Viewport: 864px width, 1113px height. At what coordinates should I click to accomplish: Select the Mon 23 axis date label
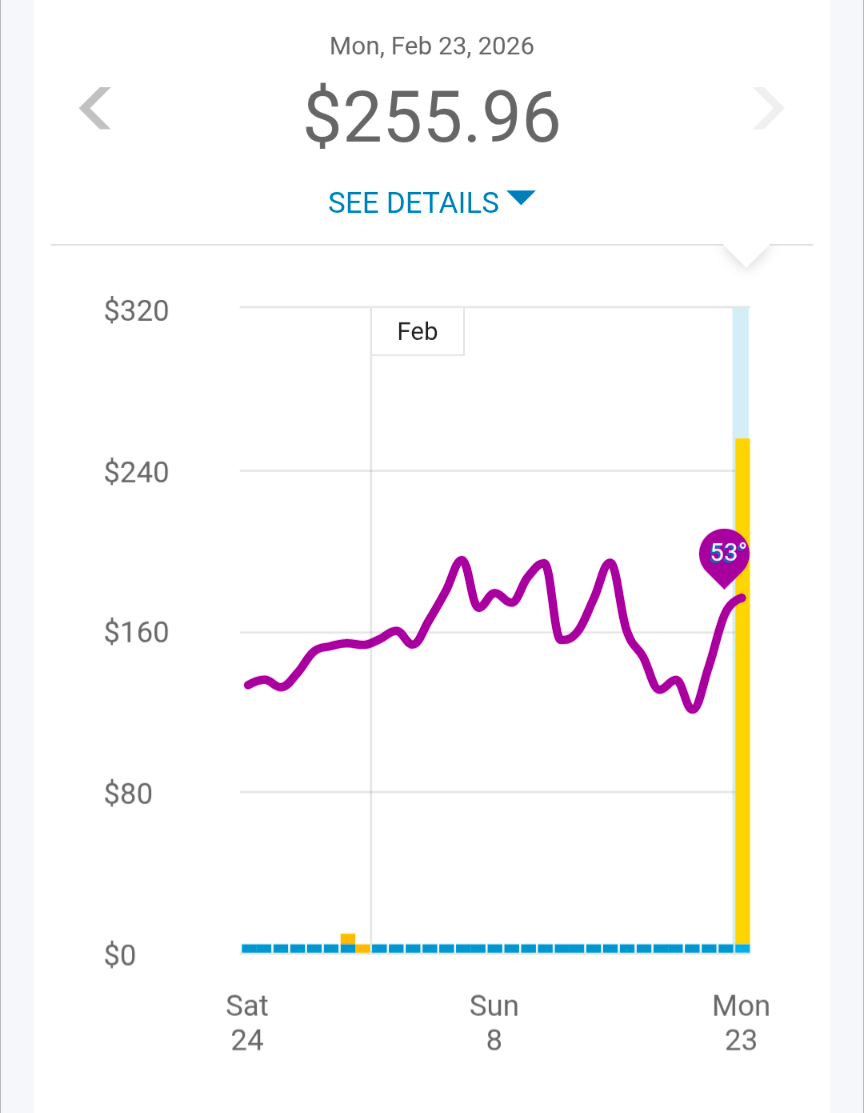pyautogui.click(x=741, y=1022)
